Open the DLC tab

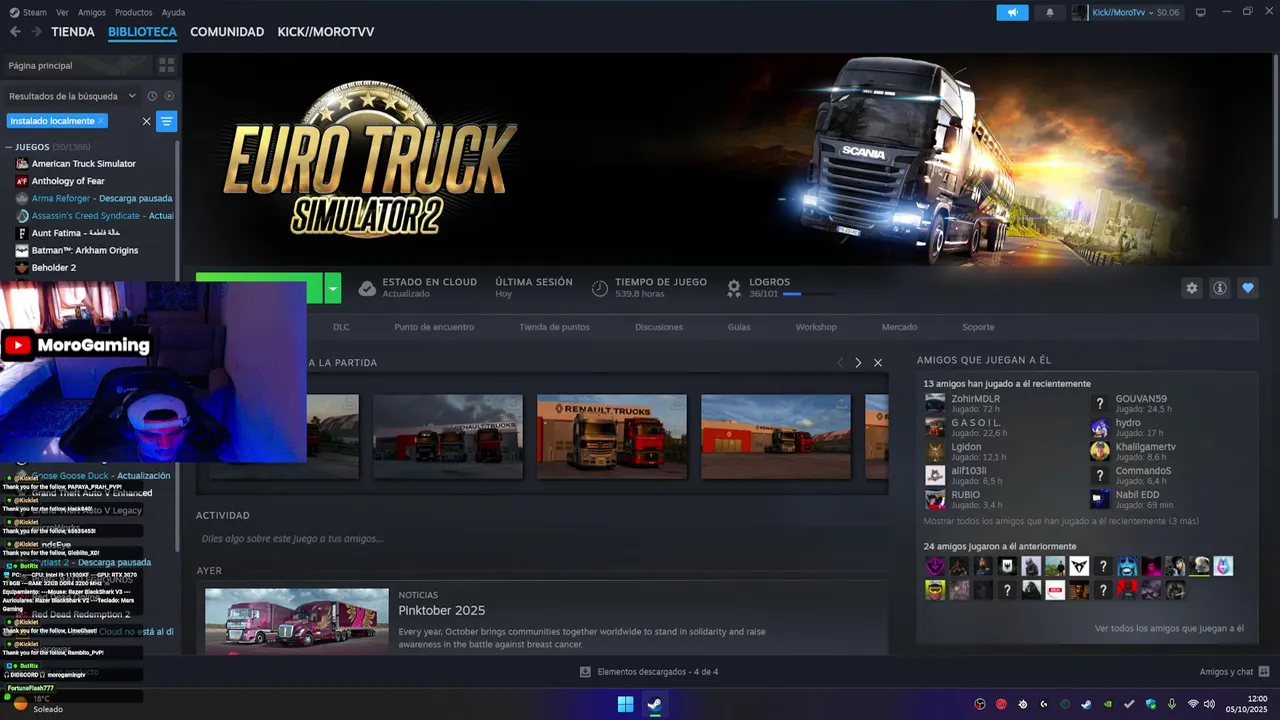tap(341, 327)
